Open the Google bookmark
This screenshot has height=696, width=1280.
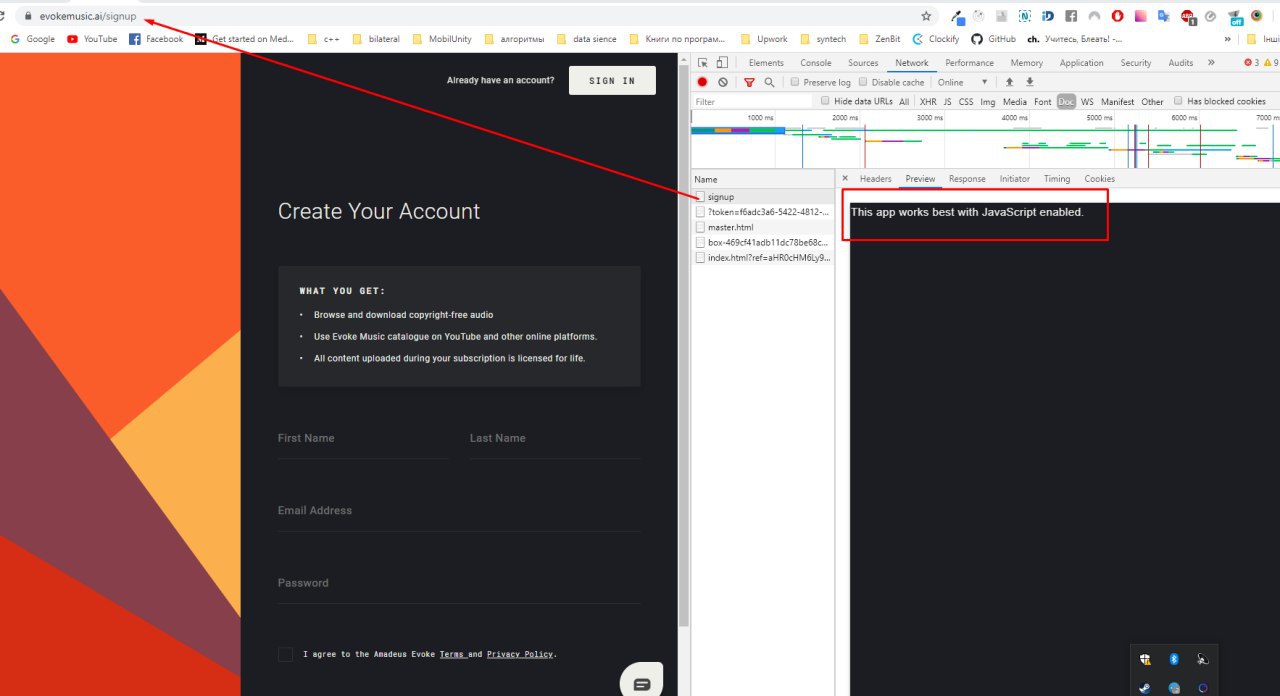[33, 39]
